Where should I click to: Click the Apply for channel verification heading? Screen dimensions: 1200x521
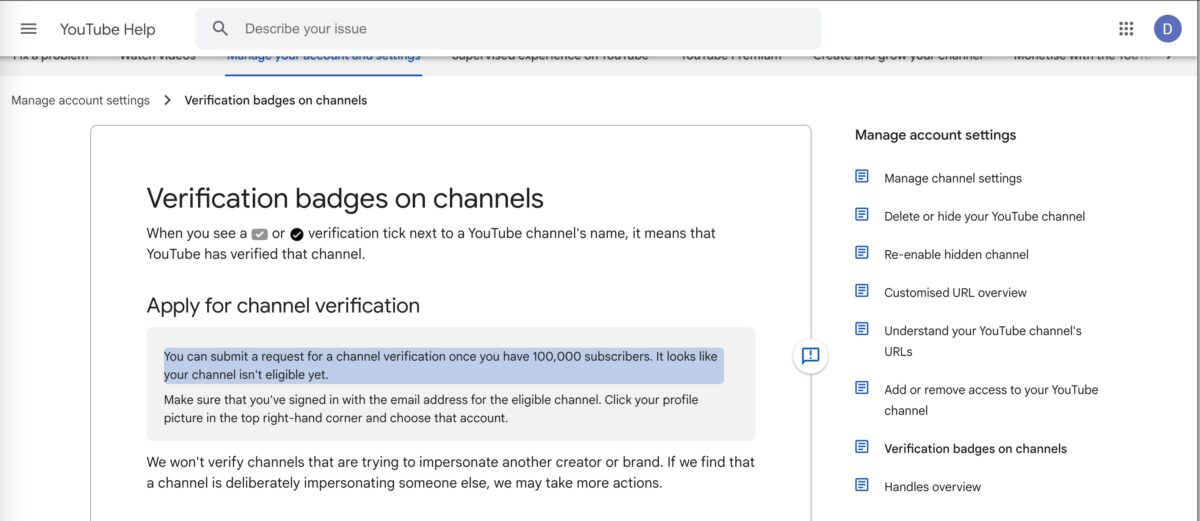coord(283,305)
